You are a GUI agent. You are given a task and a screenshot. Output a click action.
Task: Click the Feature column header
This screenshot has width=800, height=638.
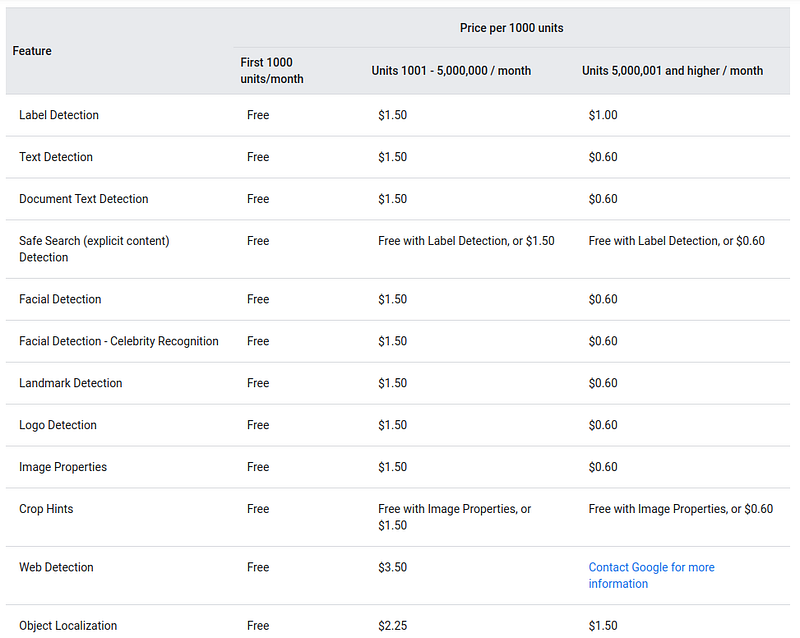pyautogui.click(x=32, y=51)
